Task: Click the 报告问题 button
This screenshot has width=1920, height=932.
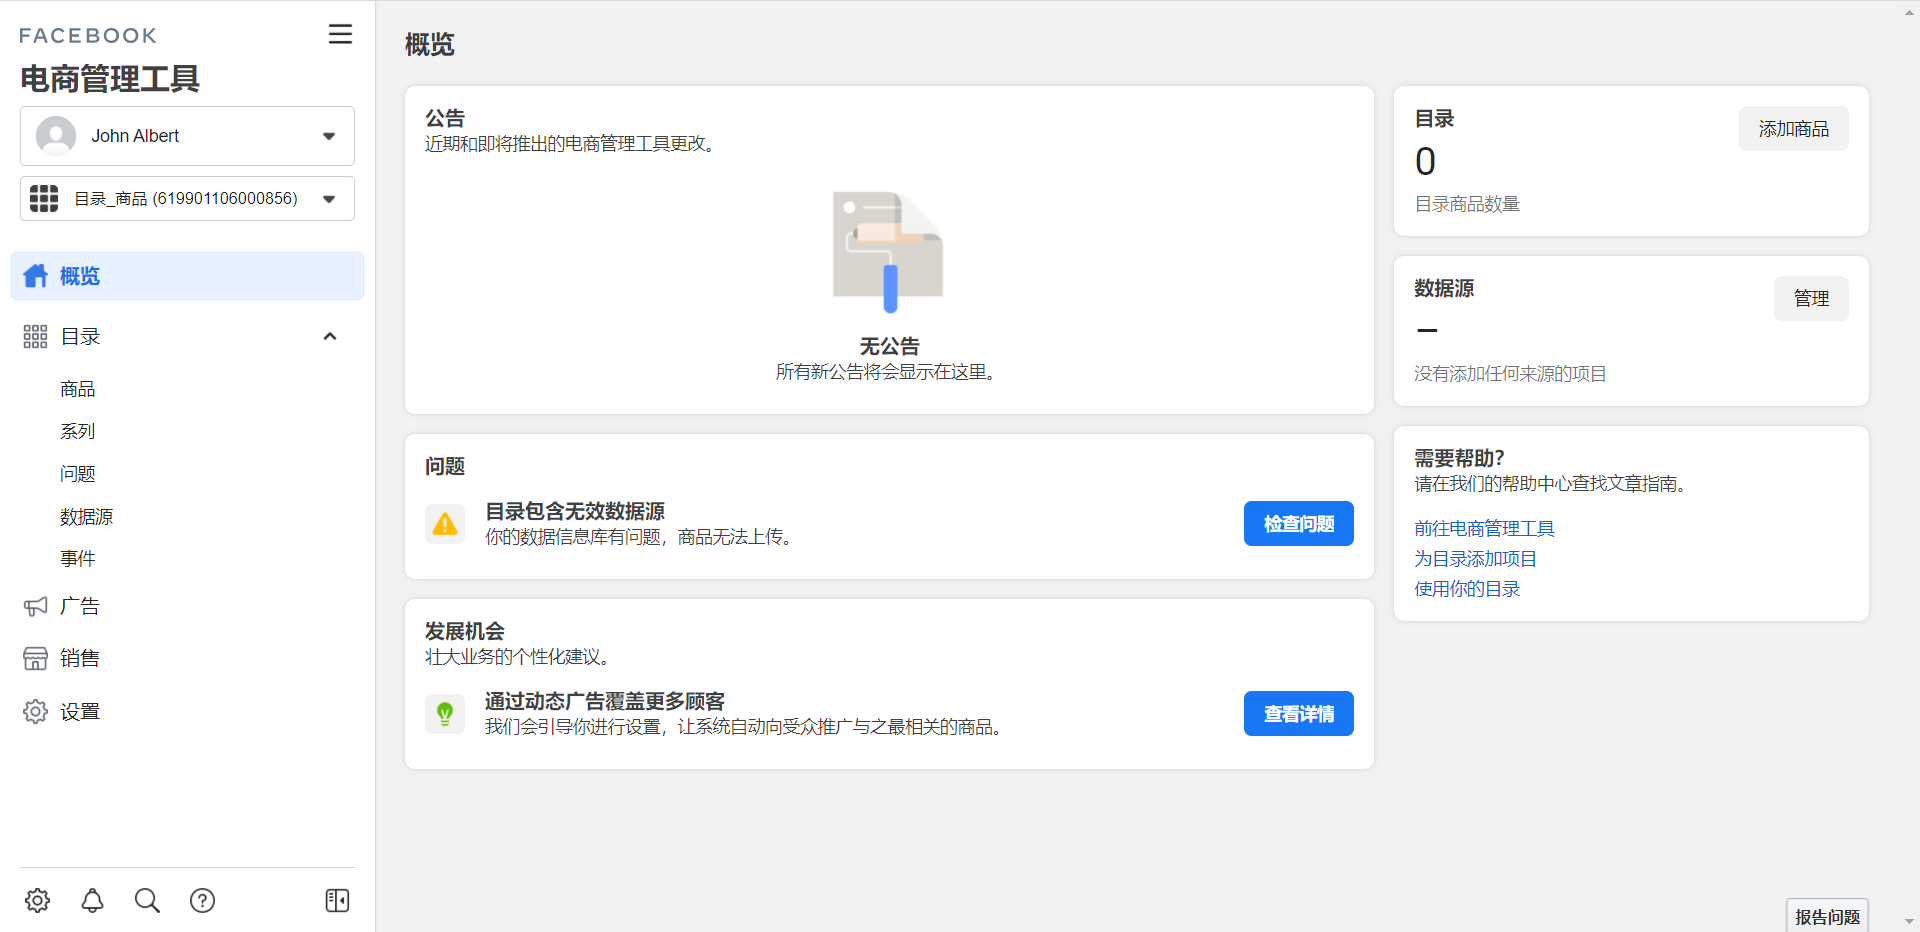Action: (x=1827, y=917)
